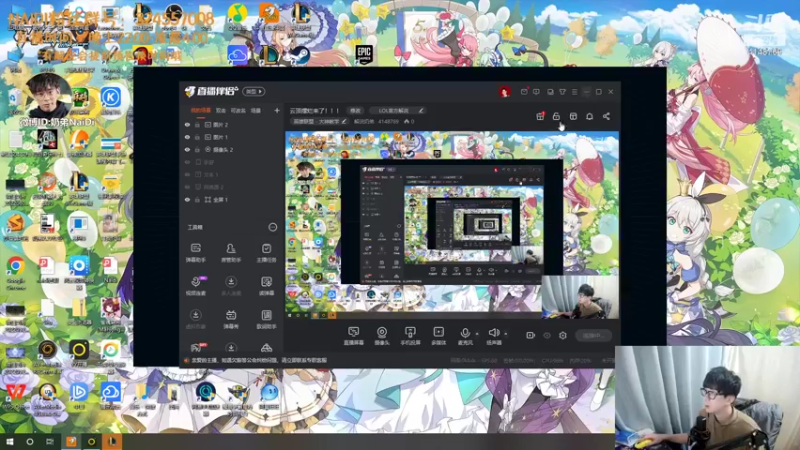
Task: Edit the 英雄联盟 category with its pencil
Action: click(x=344, y=121)
